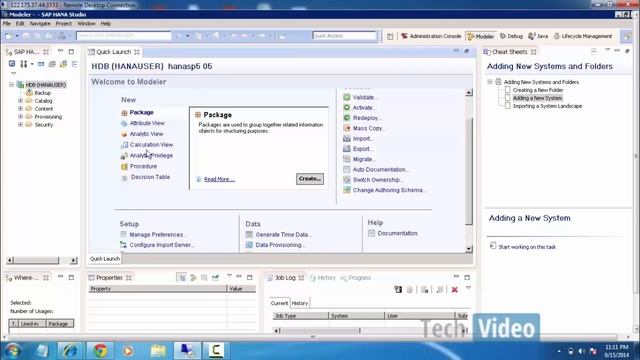The width and height of the screenshot is (640, 360).
Task: Expand the Content folder
Action: click(20, 109)
